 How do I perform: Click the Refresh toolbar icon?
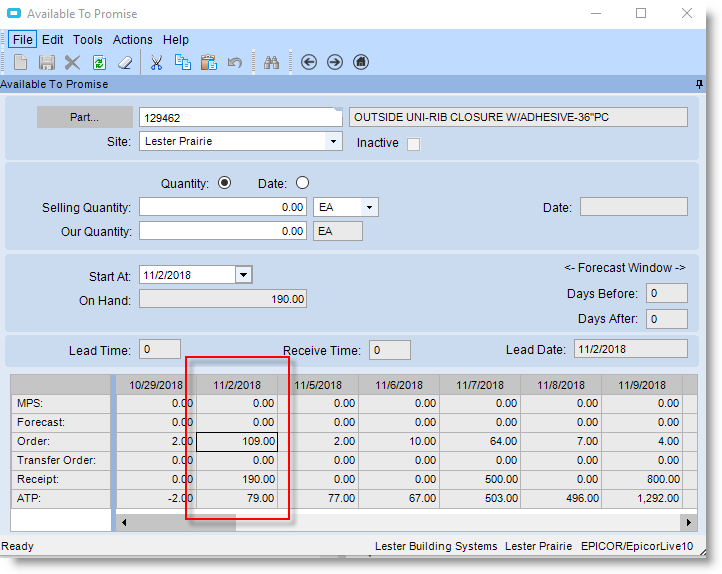tap(99, 62)
